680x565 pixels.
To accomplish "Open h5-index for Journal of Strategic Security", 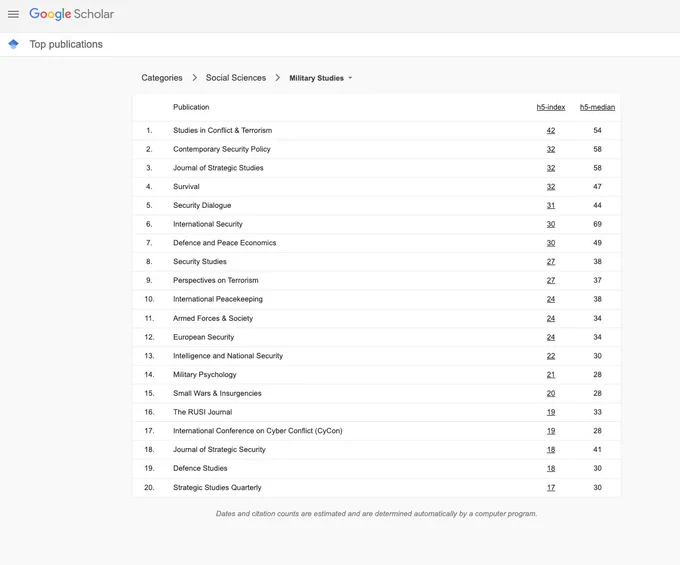I will pos(551,450).
